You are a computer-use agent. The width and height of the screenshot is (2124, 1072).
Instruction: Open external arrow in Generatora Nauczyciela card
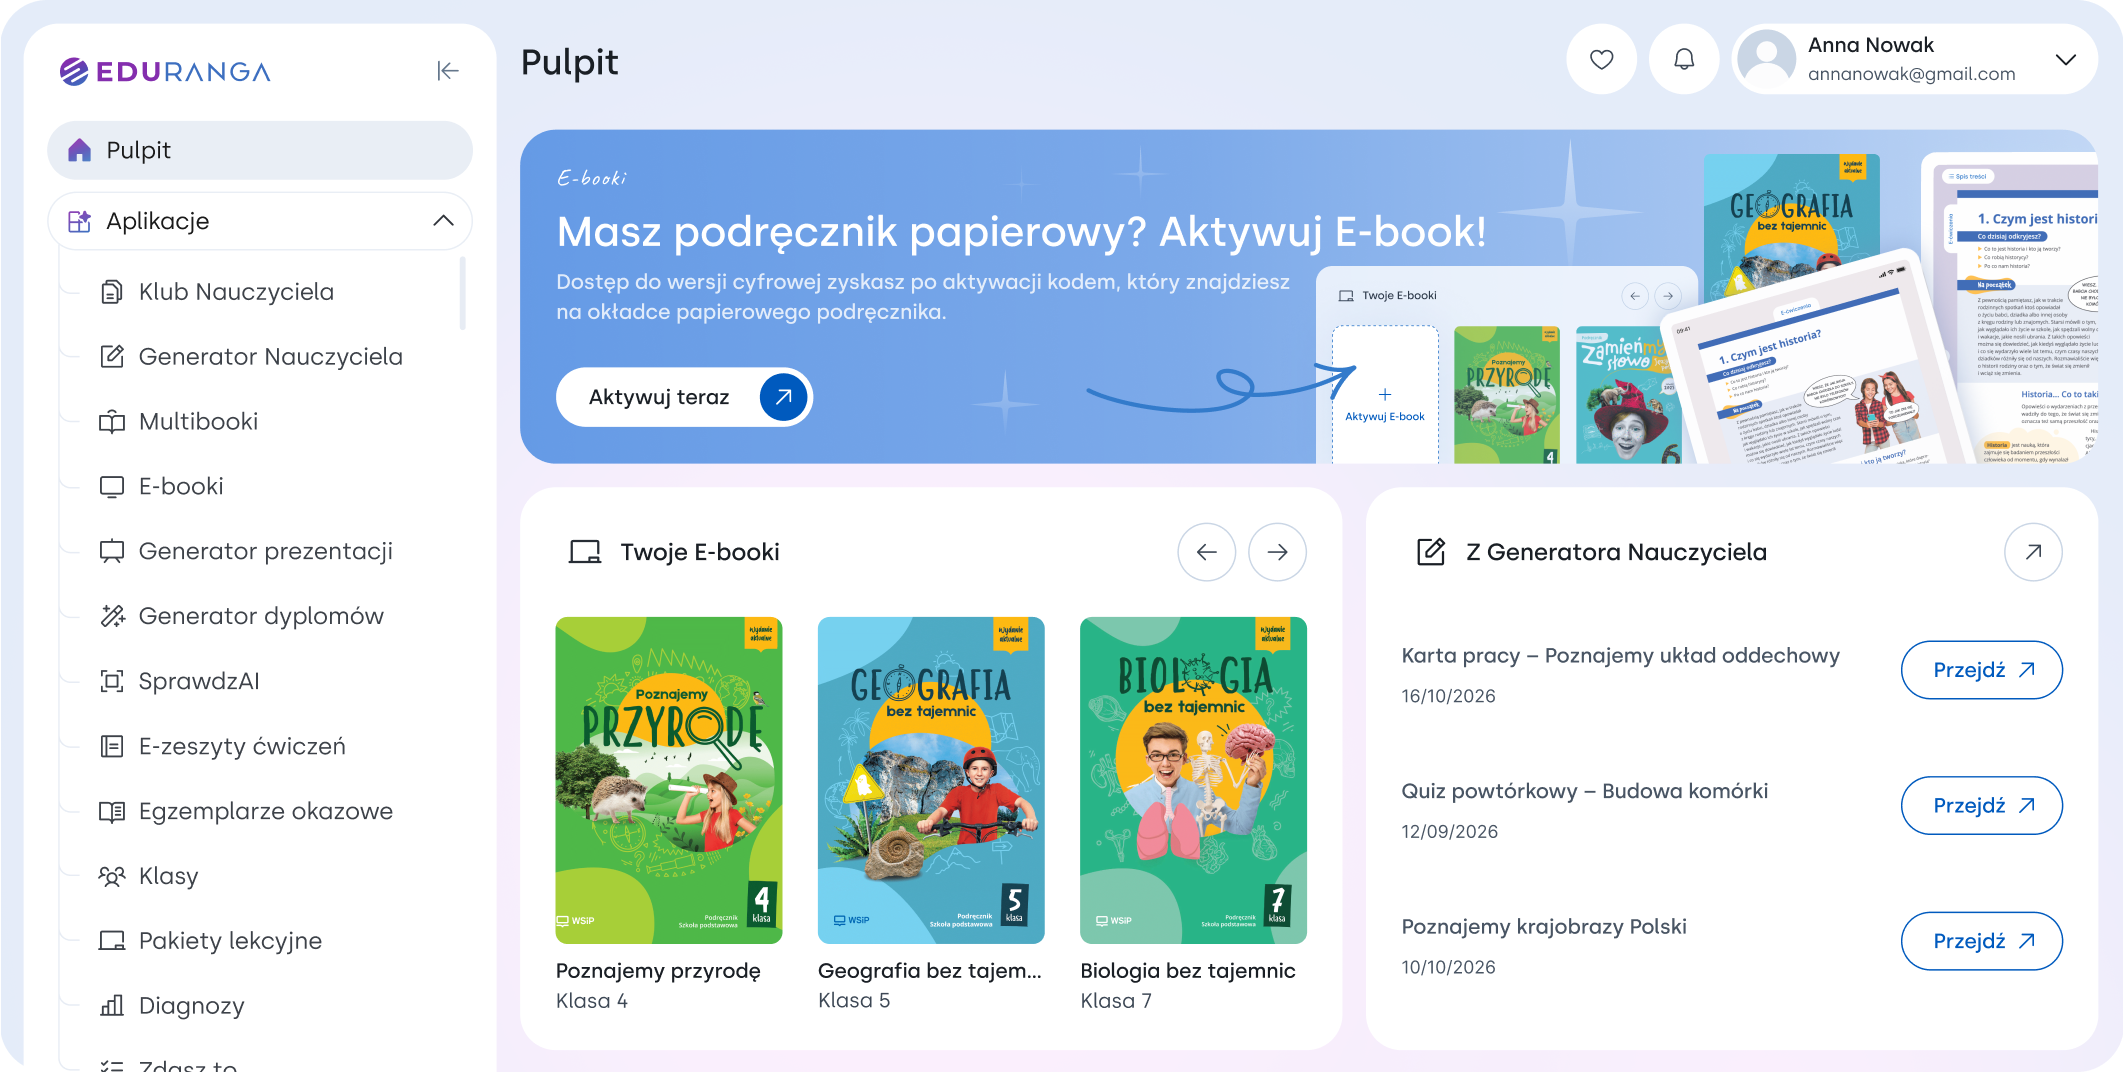pos(2033,552)
